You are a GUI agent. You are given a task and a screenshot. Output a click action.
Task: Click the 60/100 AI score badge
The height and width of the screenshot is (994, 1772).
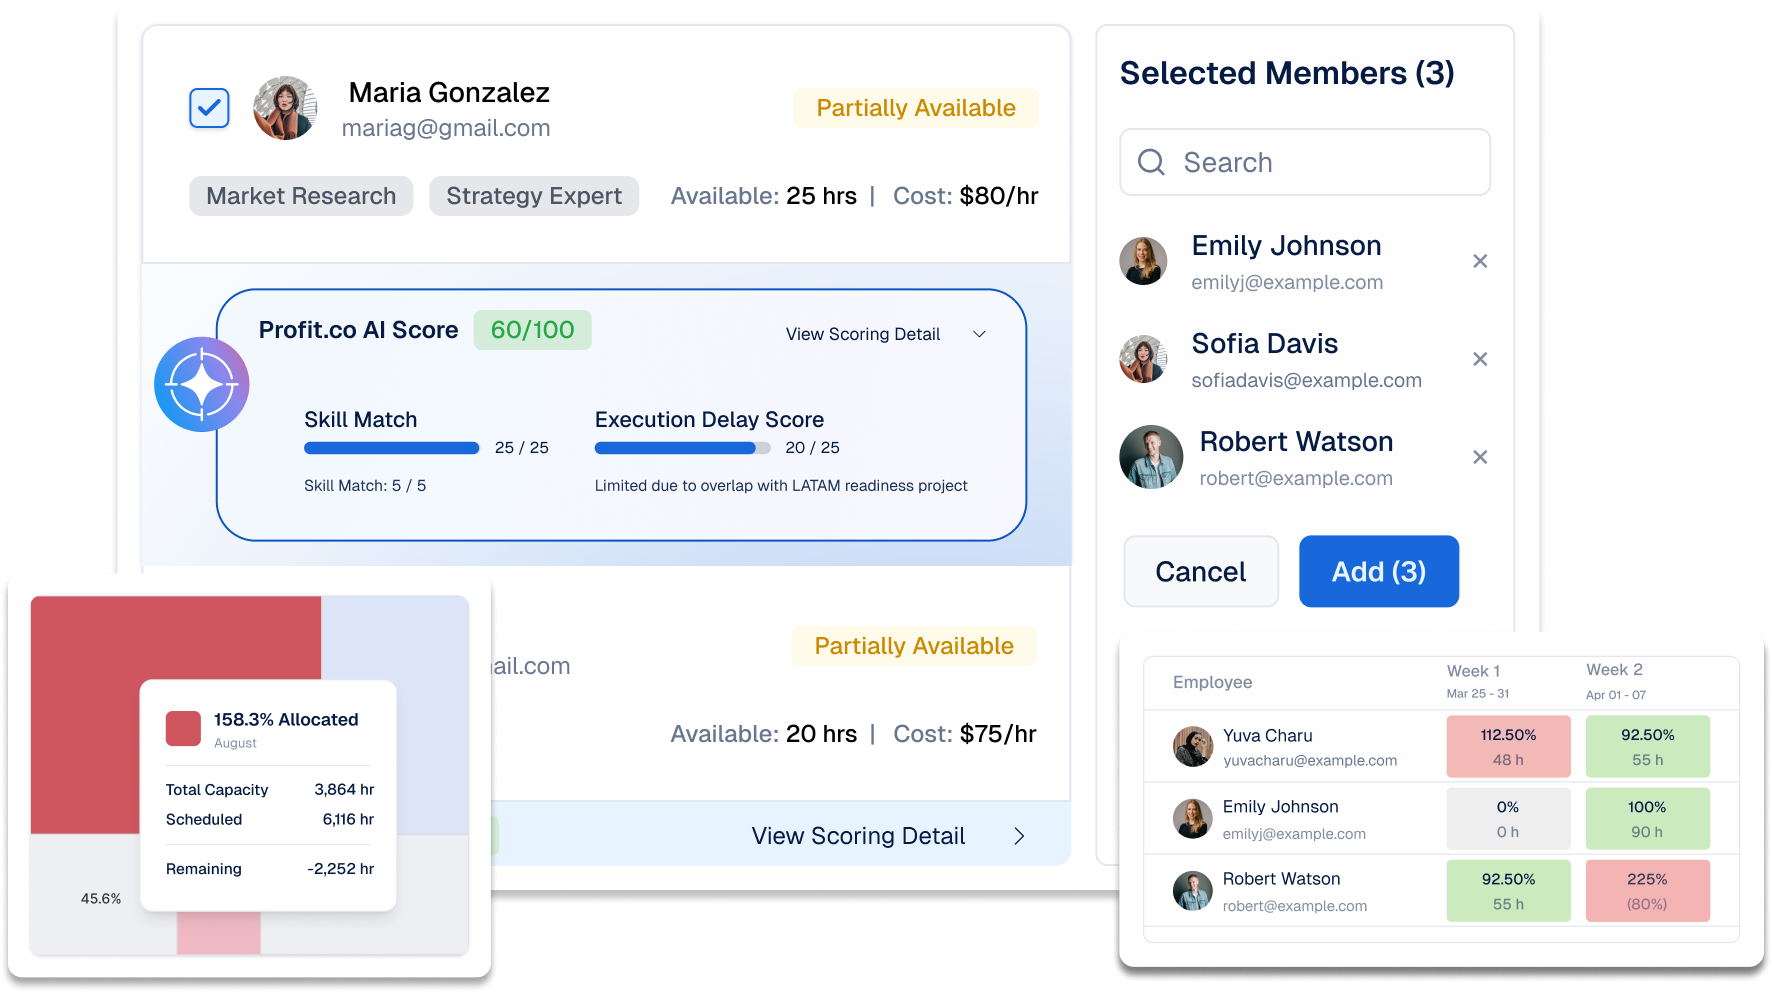tap(532, 330)
